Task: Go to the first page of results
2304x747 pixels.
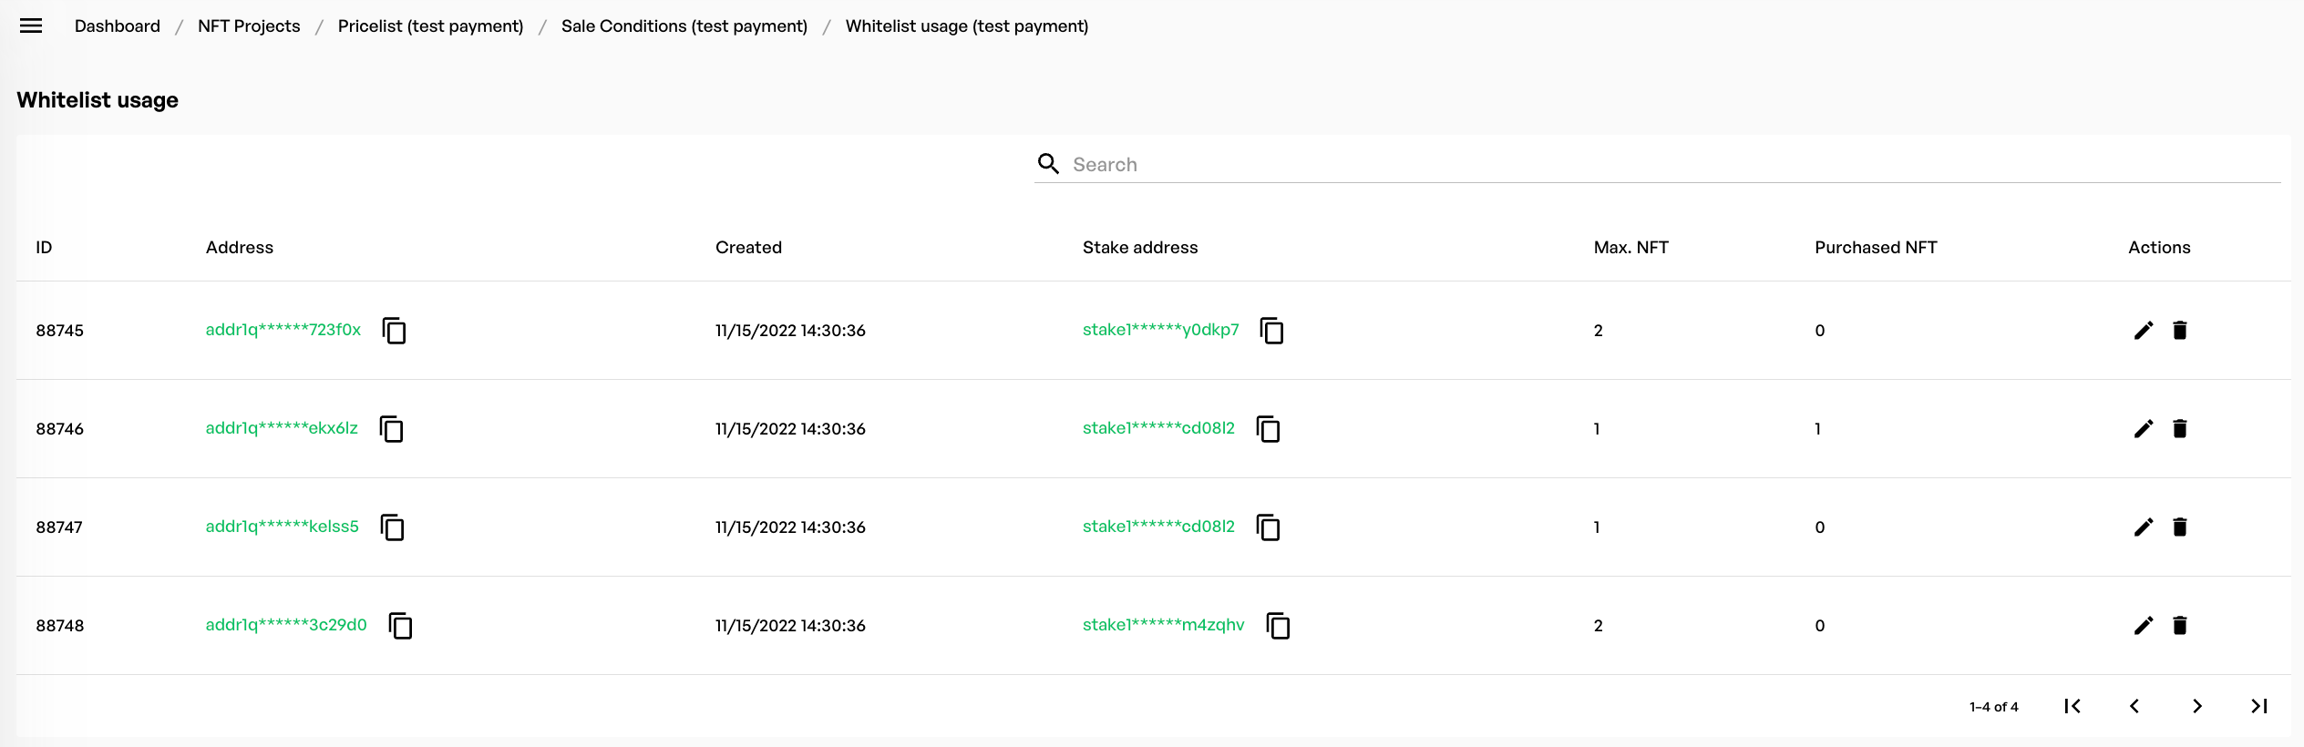Action: coord(2072,706)
